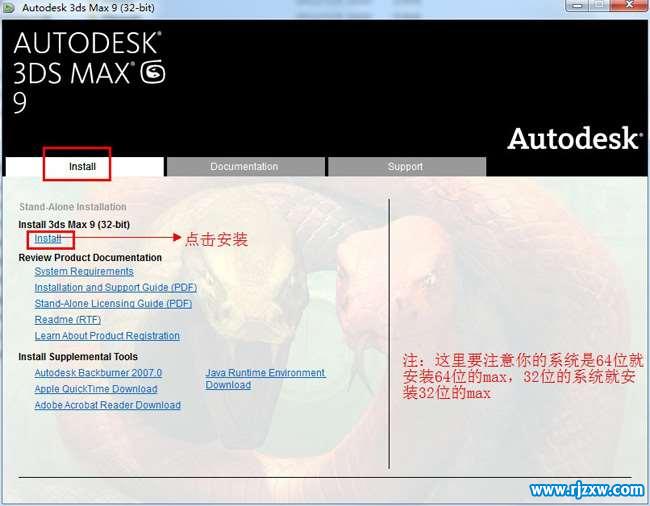Click the Autodesk brand logo
The image size is (650, 506).
pos(575,138)
